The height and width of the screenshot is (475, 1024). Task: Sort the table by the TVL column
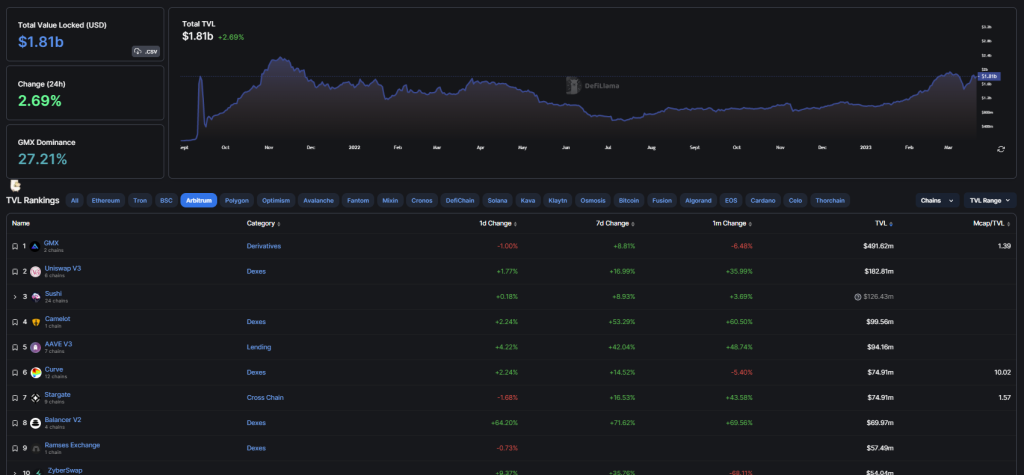coord(884,223)
